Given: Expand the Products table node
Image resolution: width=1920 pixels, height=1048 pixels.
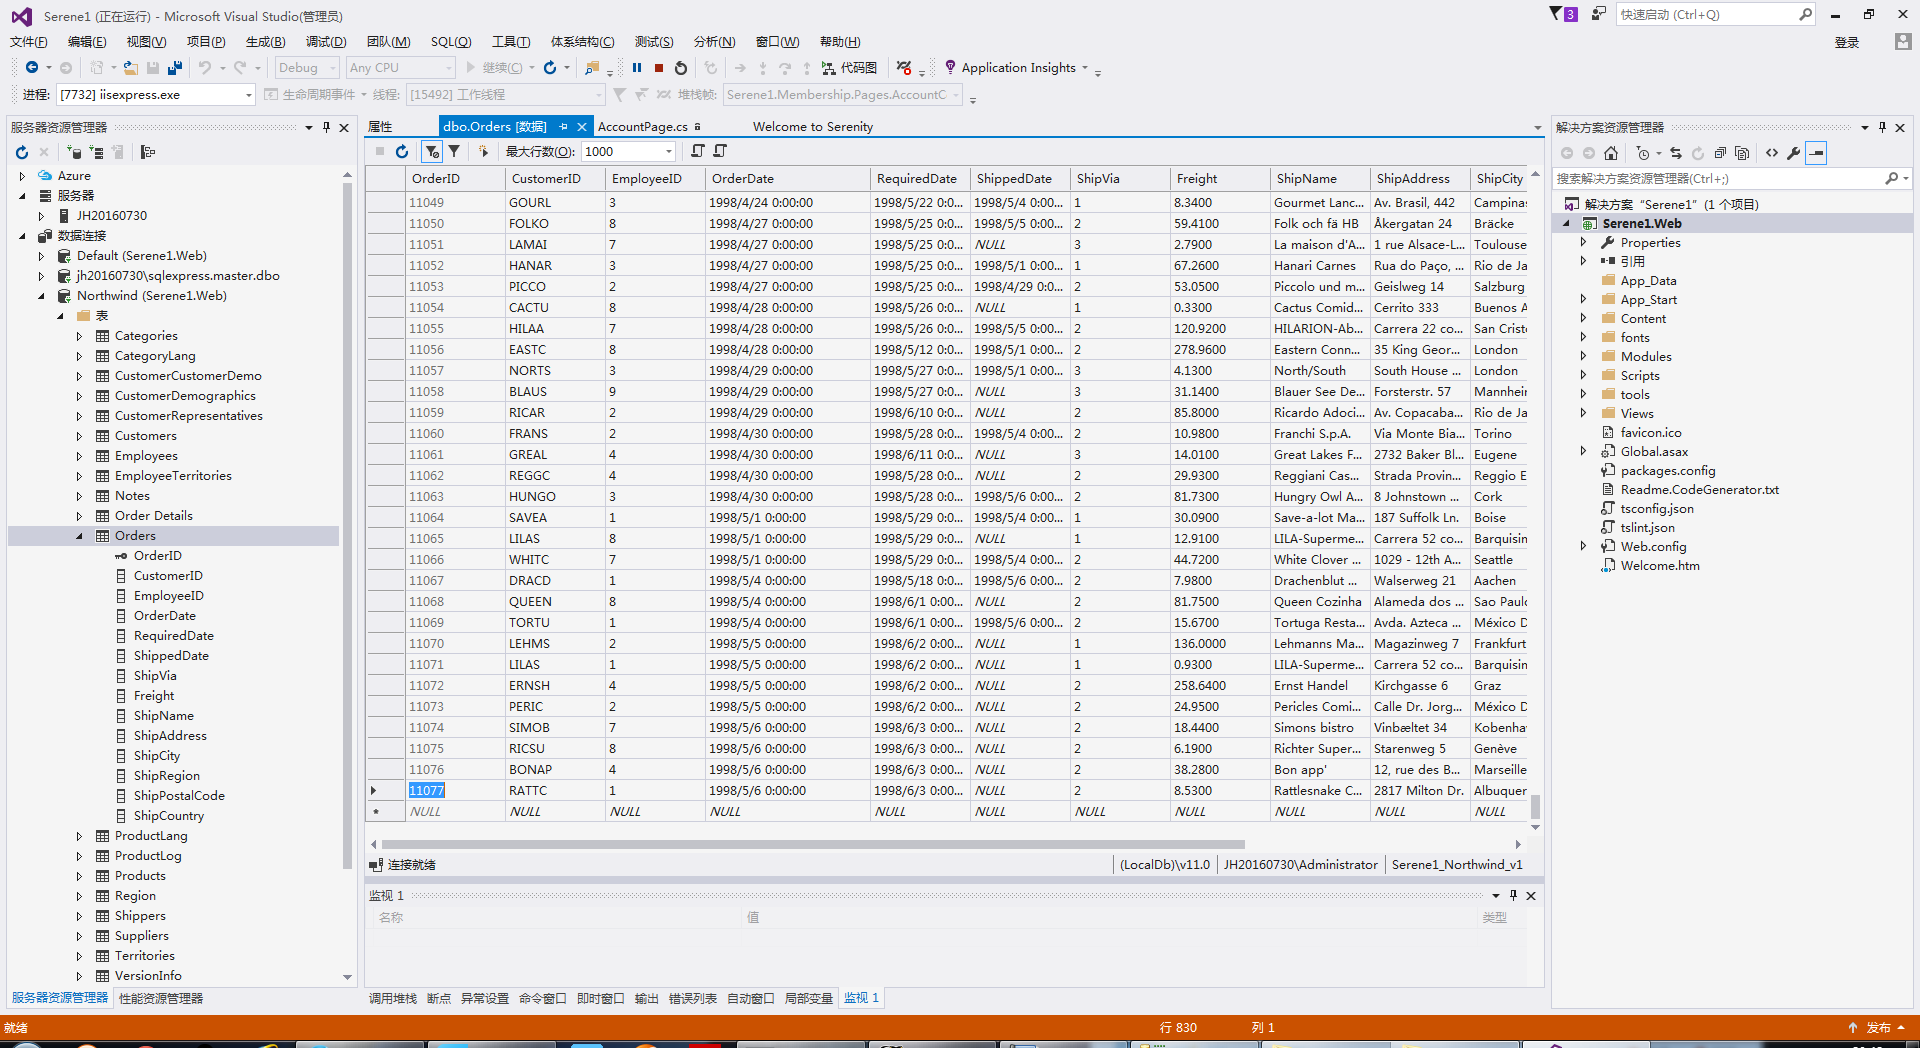Looking at the screenshot, I should 80,876.
